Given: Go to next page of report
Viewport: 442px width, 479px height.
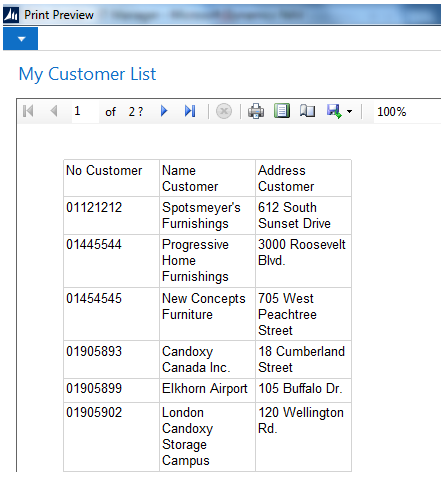Looking at the screenshot, I should tap(164, 111).
